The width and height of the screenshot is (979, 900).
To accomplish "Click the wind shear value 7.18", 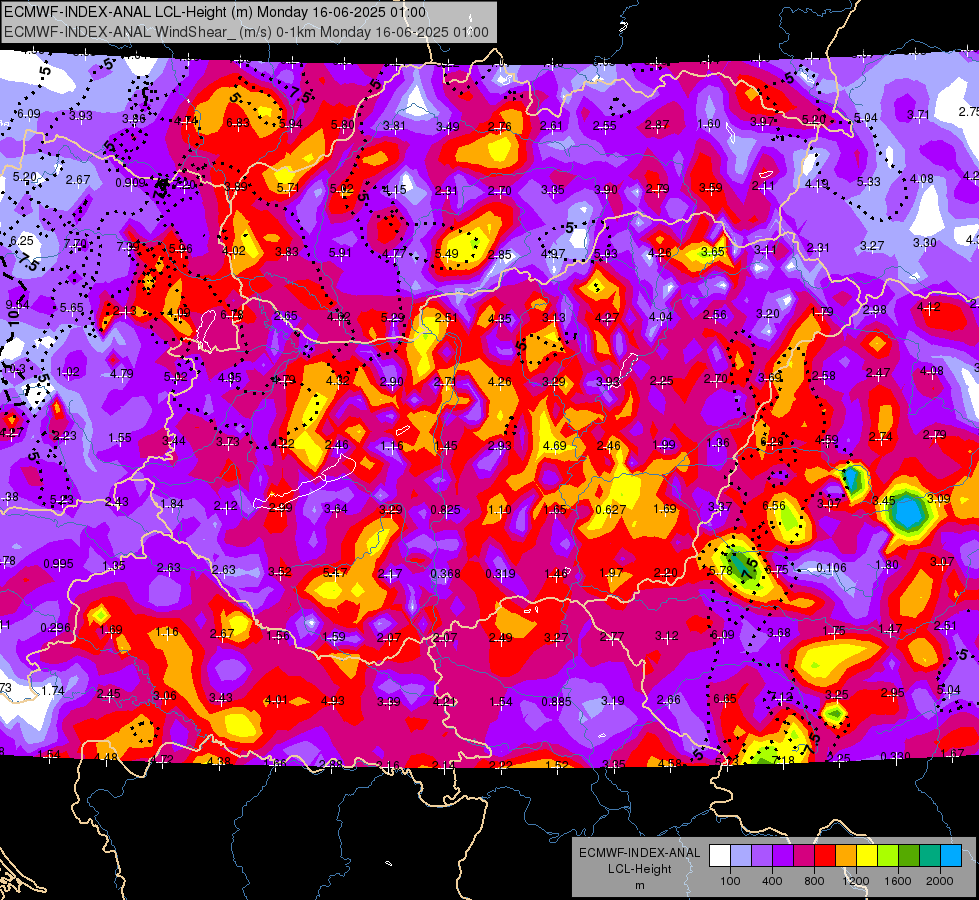I will (x=783, y=760).
